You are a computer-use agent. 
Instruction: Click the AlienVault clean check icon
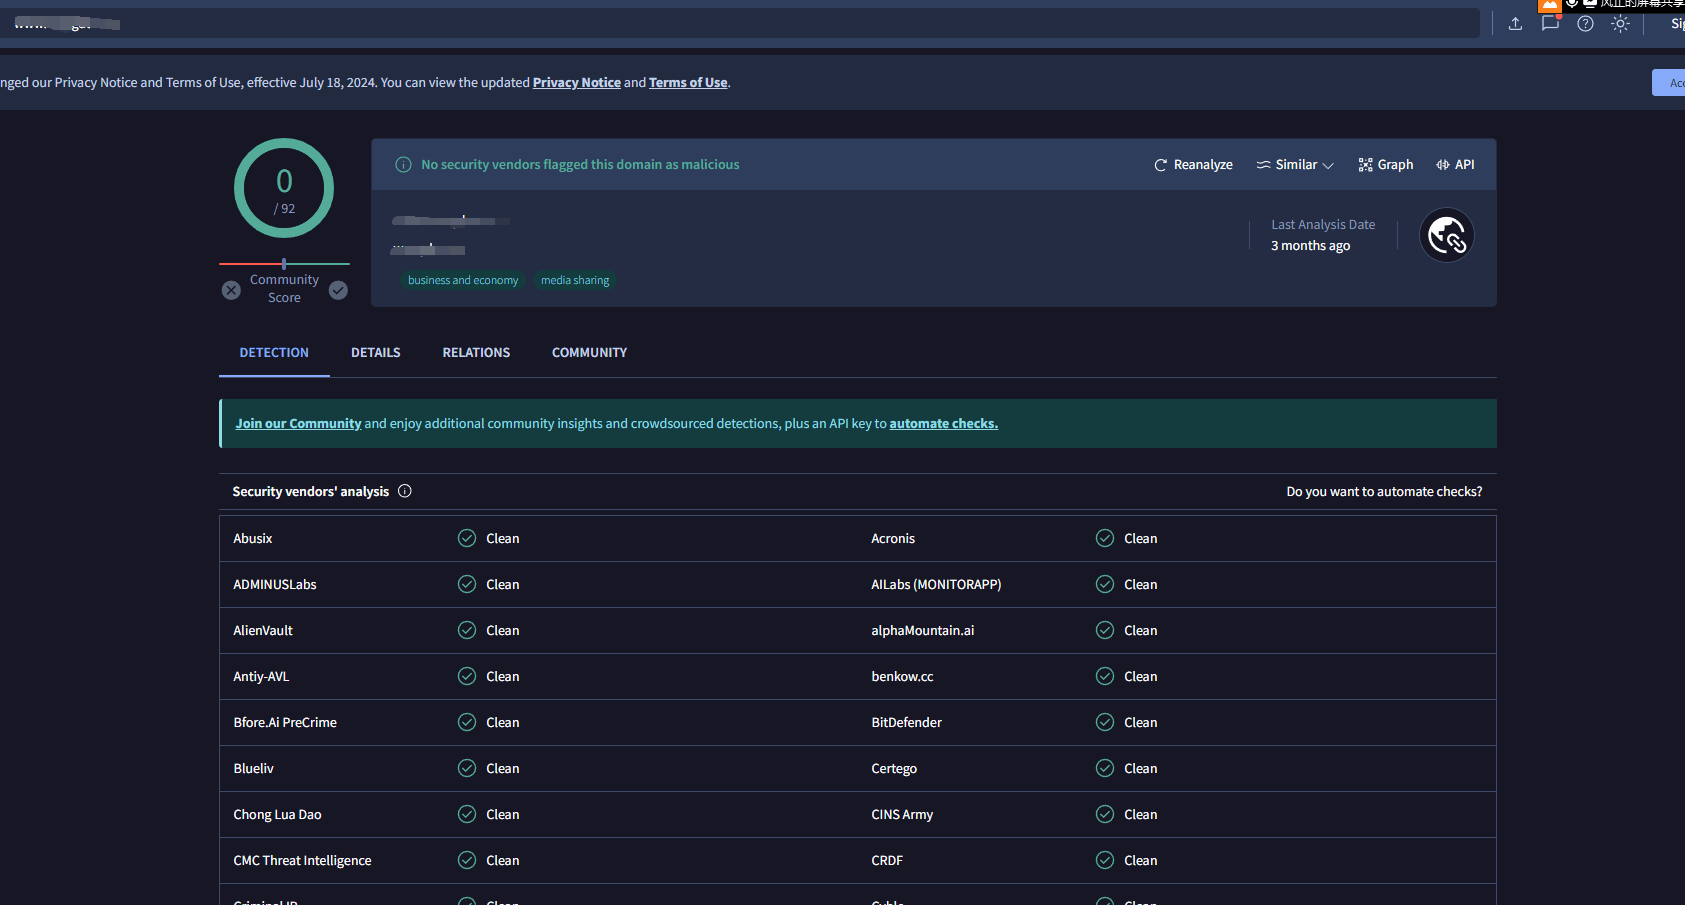coord(467,630)
